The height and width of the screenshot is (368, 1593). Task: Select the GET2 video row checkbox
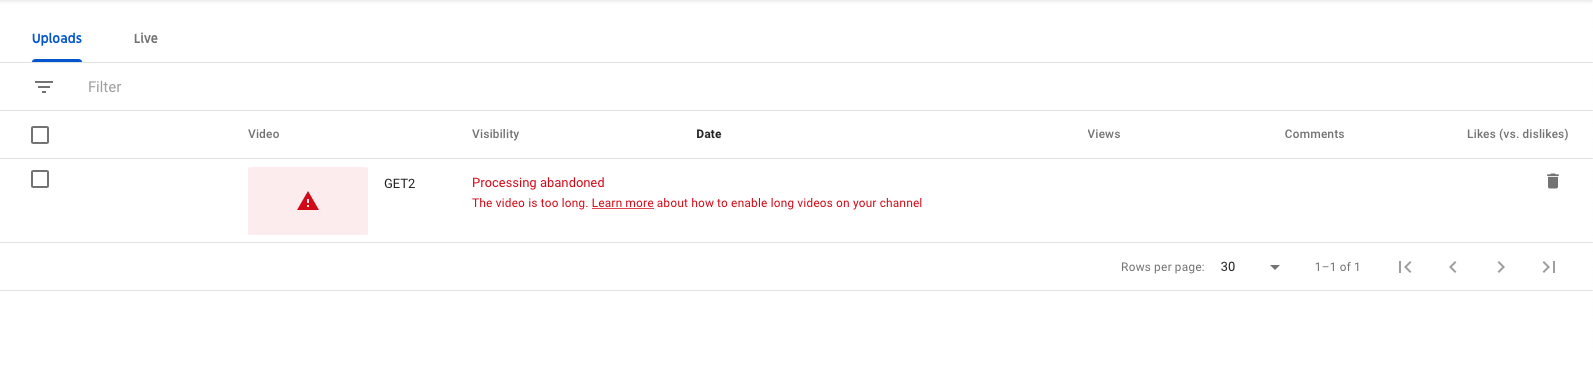coord(40,179)
